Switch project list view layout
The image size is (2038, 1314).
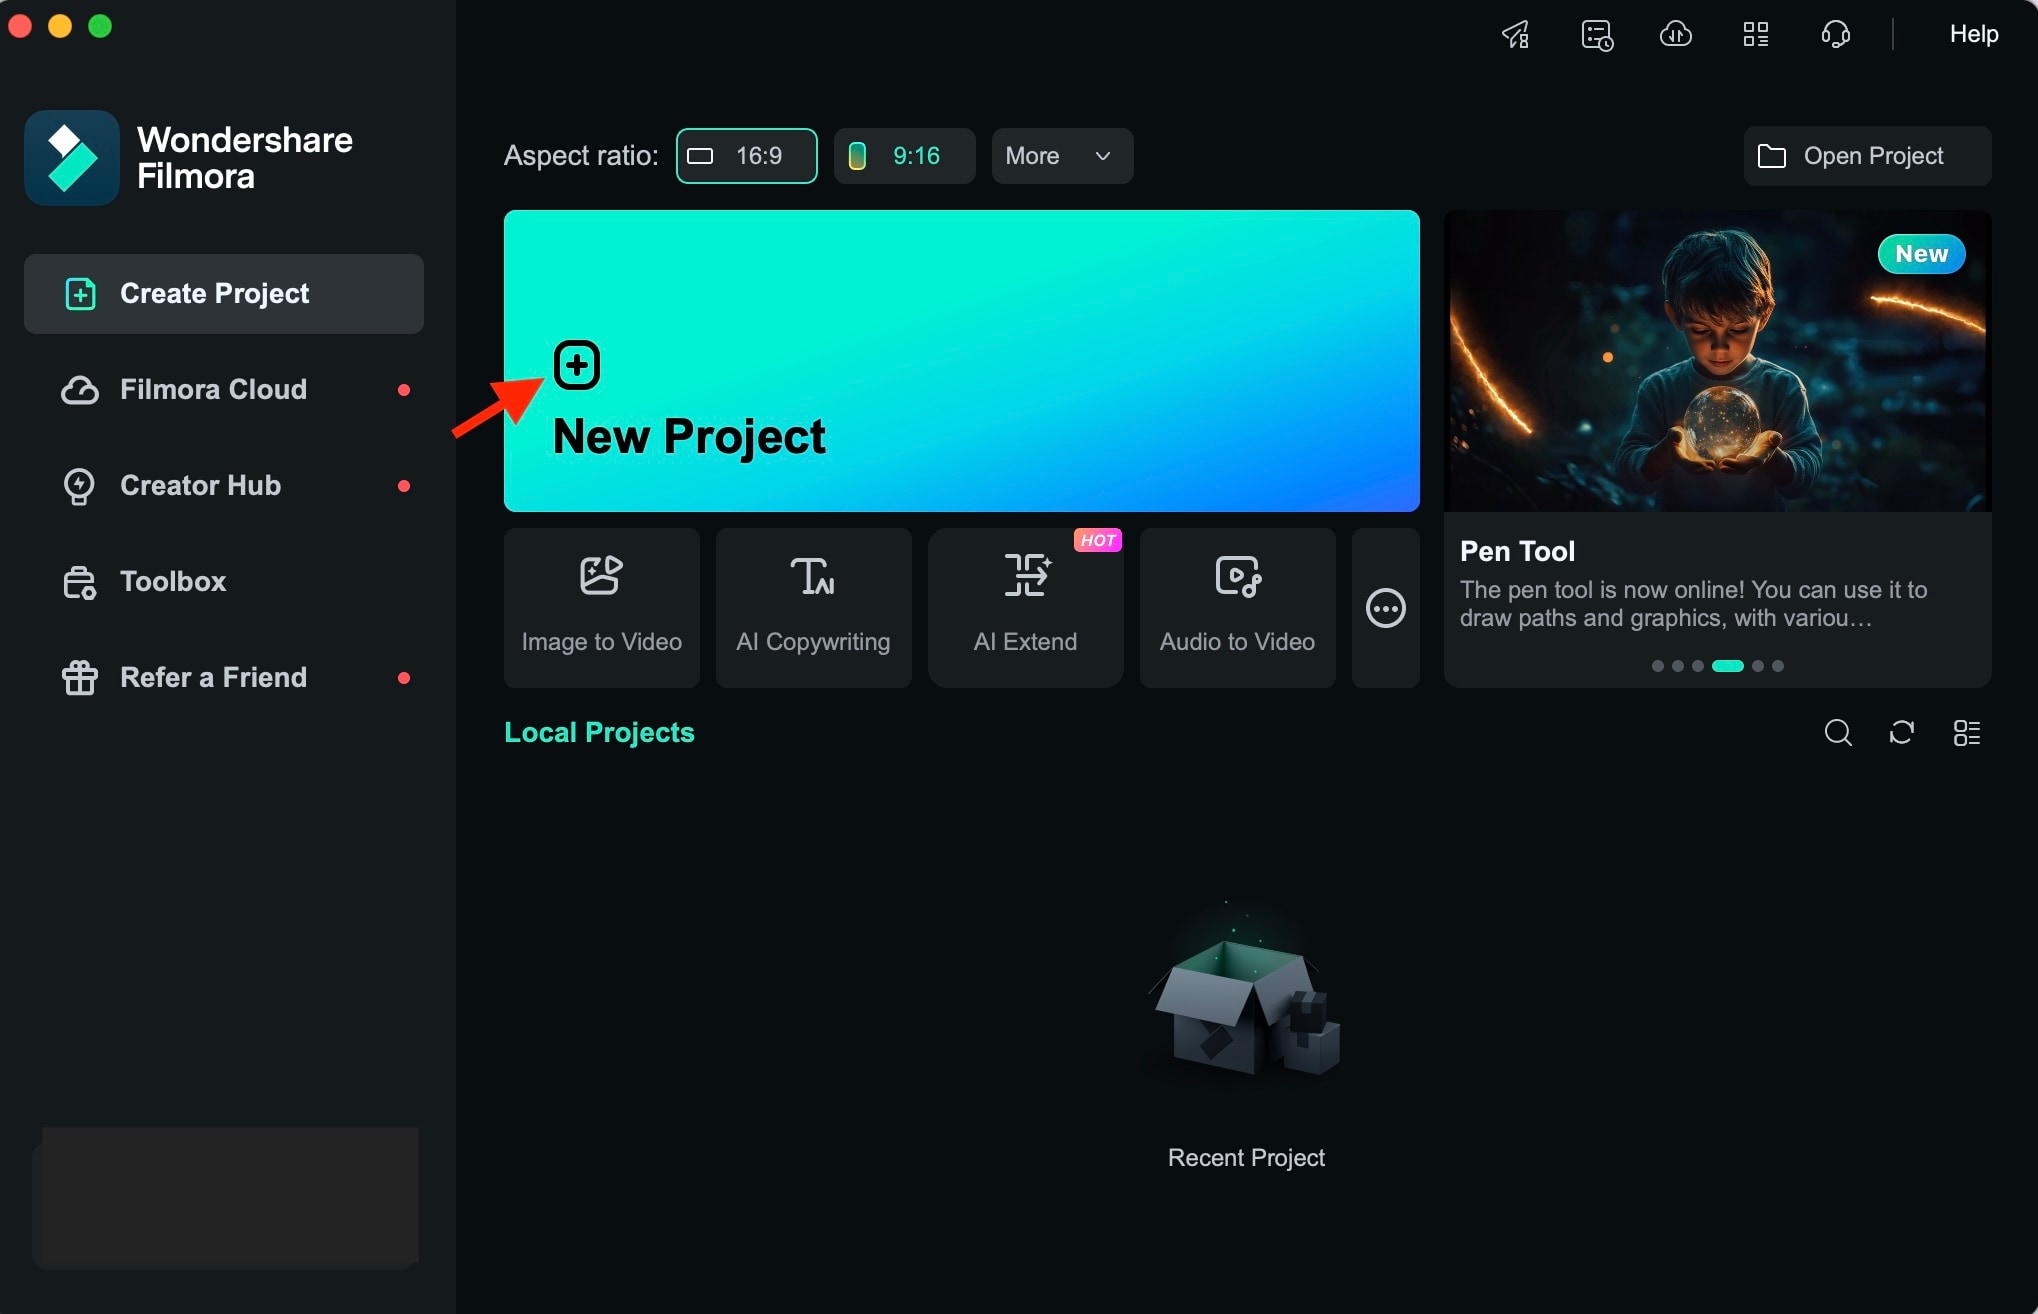click(1966, 733)
